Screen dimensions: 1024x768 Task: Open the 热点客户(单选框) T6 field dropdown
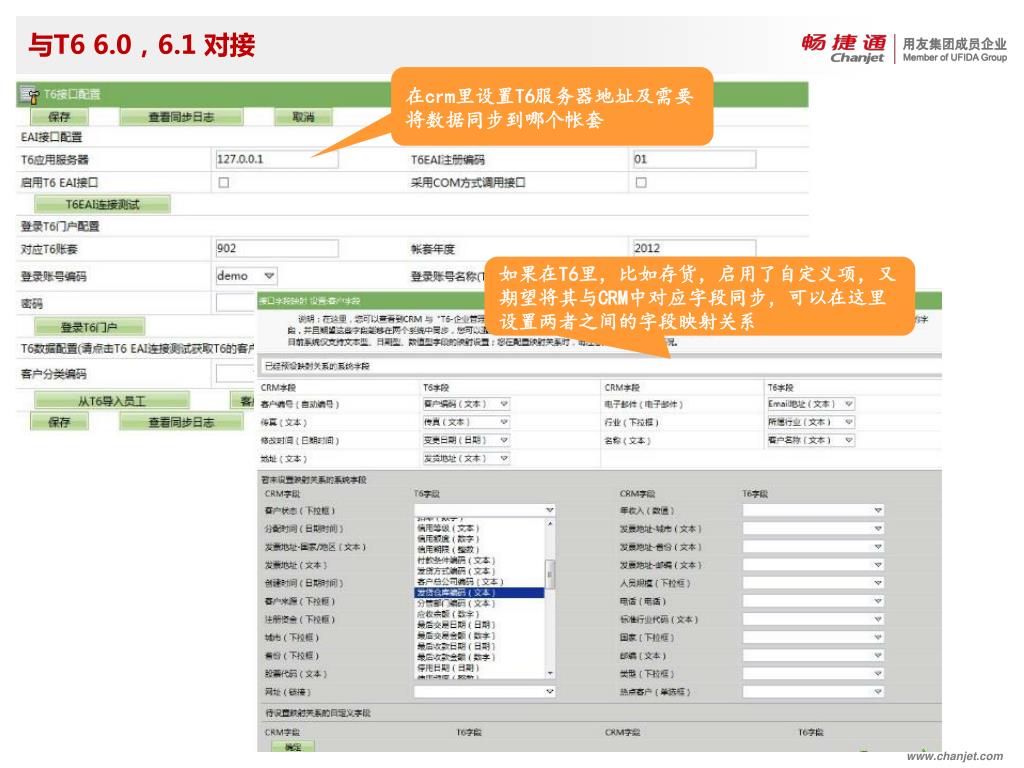[x=878, y=692]
